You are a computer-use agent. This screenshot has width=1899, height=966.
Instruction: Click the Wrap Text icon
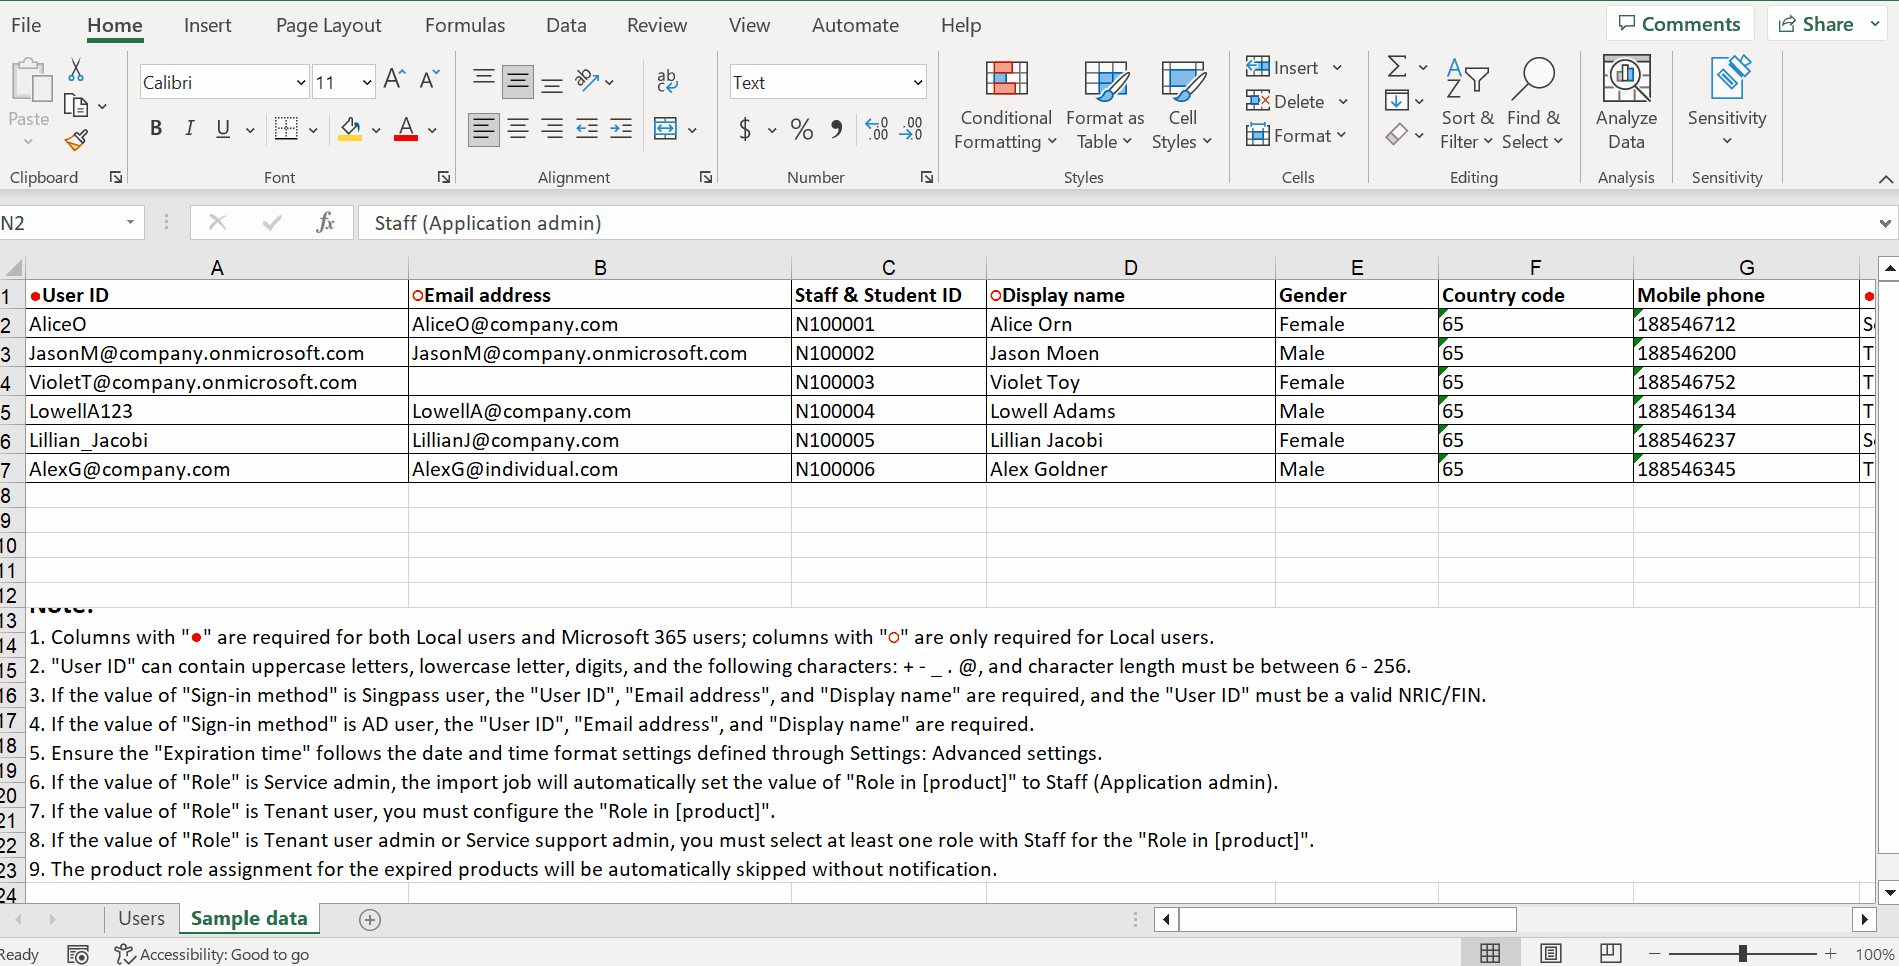click(x=667, y=81)
